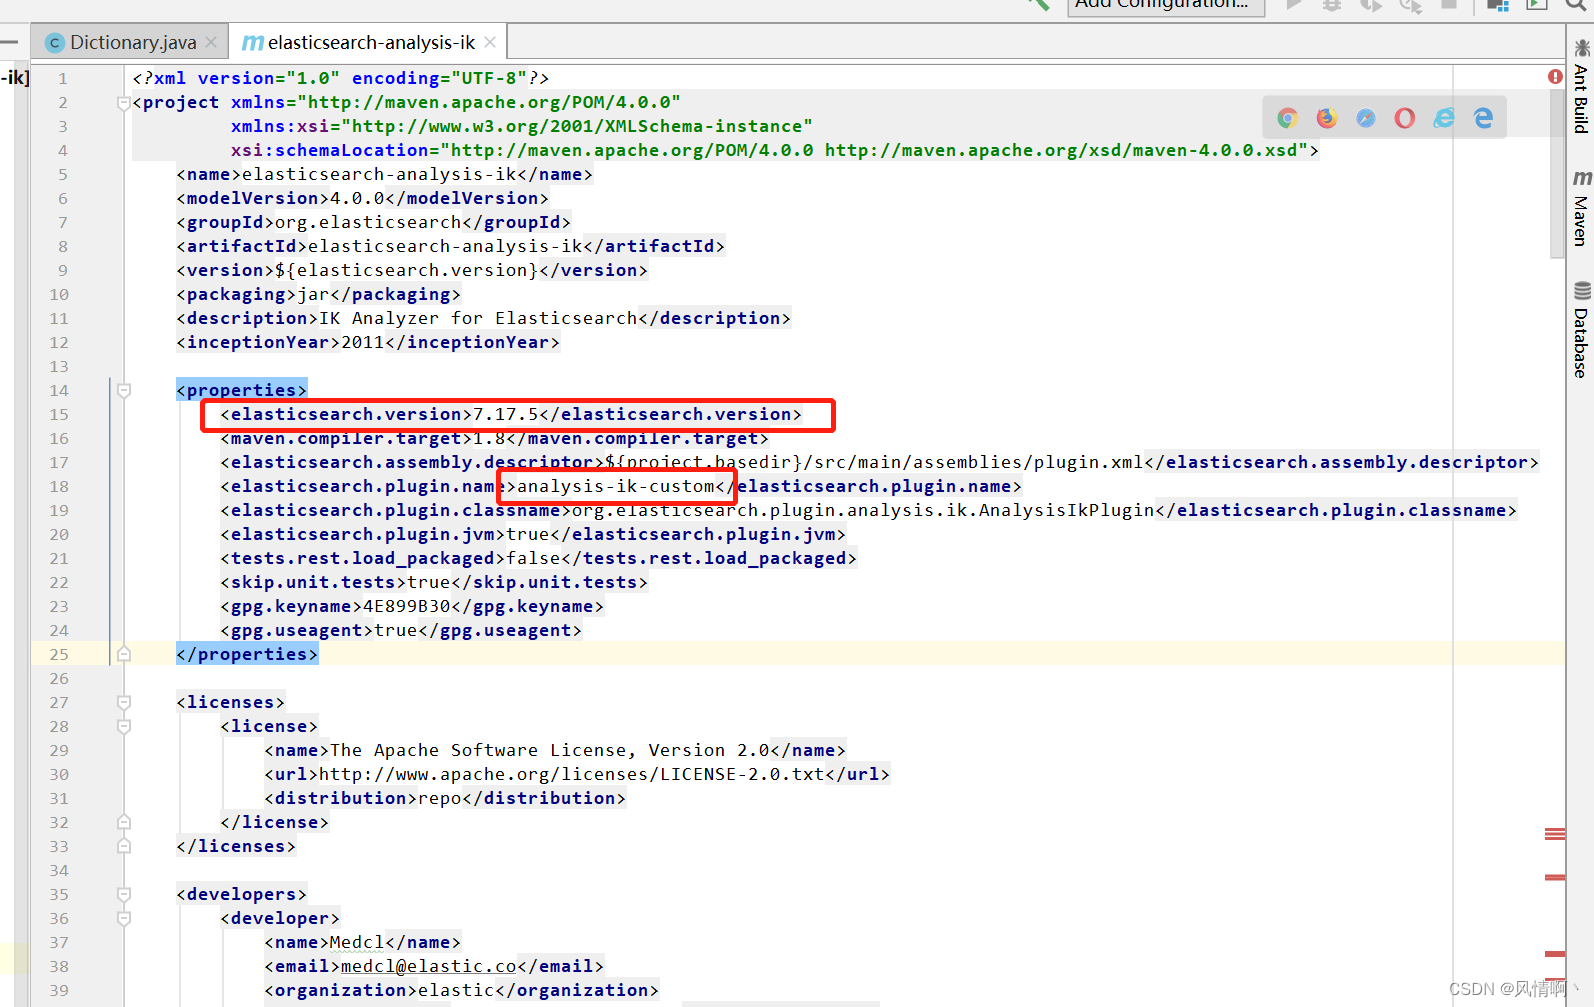The height and width of the screenshot is (1007, 1594).
Task: Click the groupId value org.elasticsearch
Action: 368,222
